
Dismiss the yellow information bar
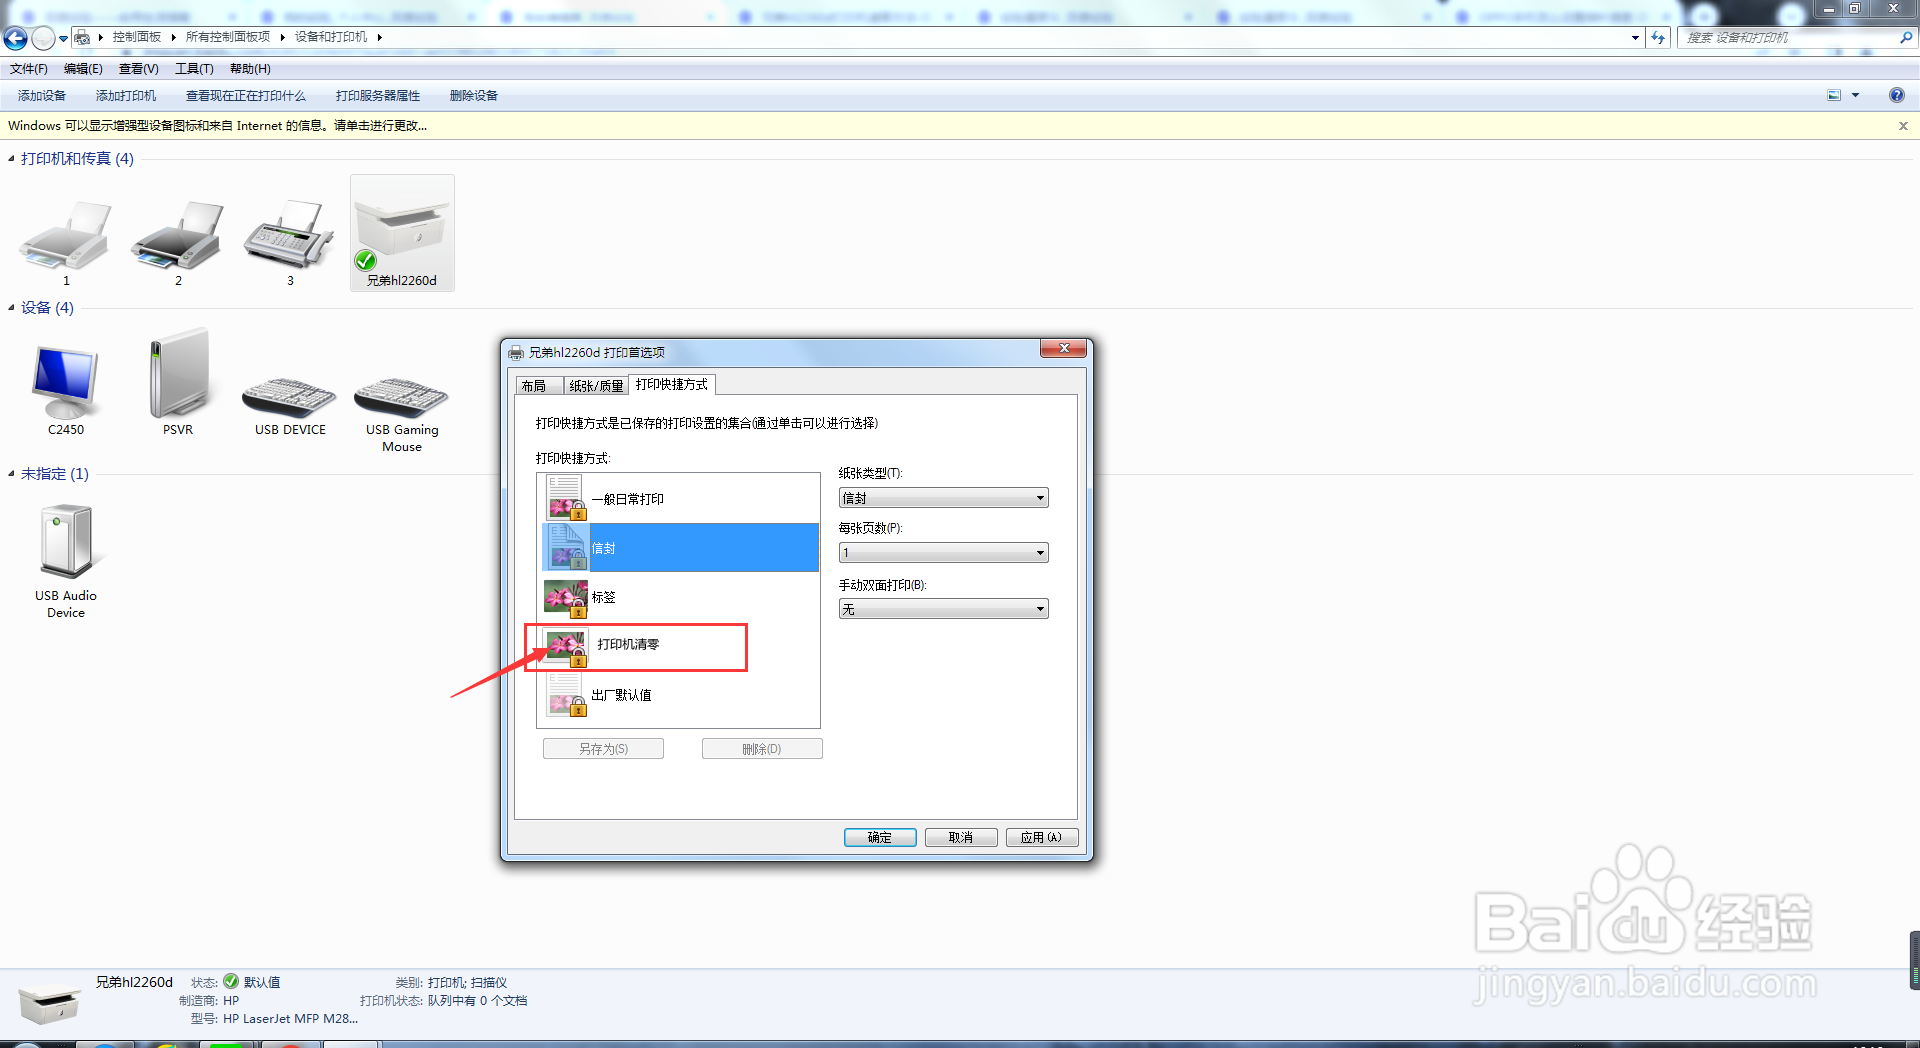(x=1903, y=126)
